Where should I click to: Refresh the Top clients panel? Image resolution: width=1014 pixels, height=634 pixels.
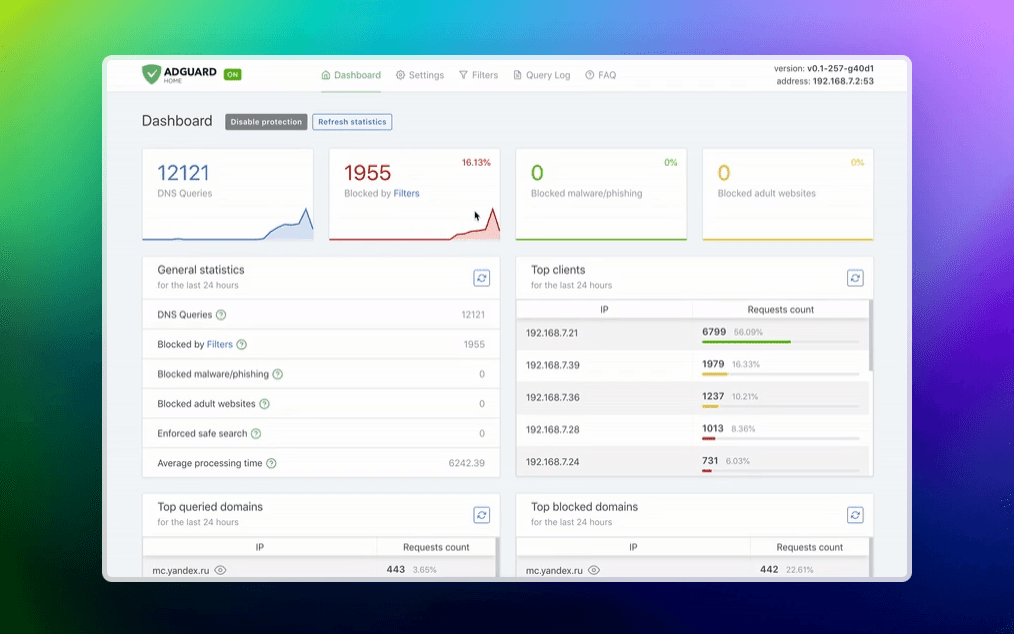(855, 277)
